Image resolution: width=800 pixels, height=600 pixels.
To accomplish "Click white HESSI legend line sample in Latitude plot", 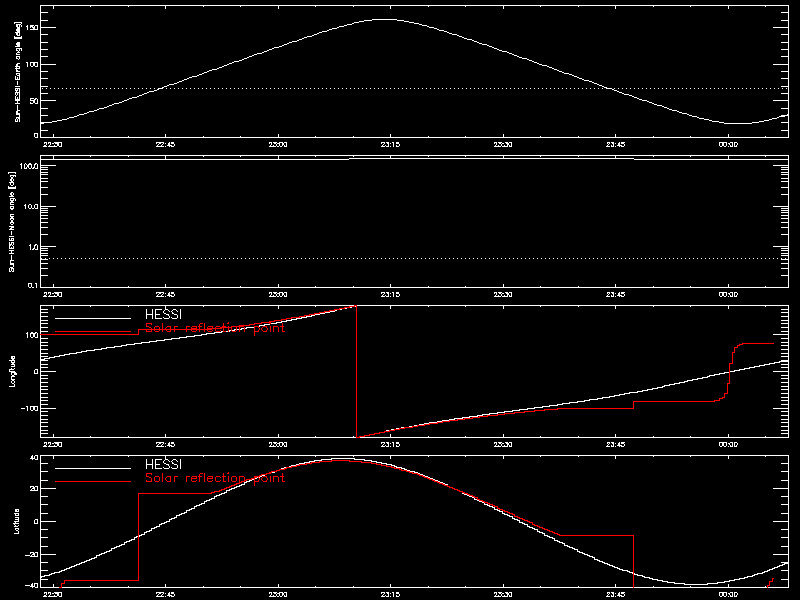I will pos(93,468).
